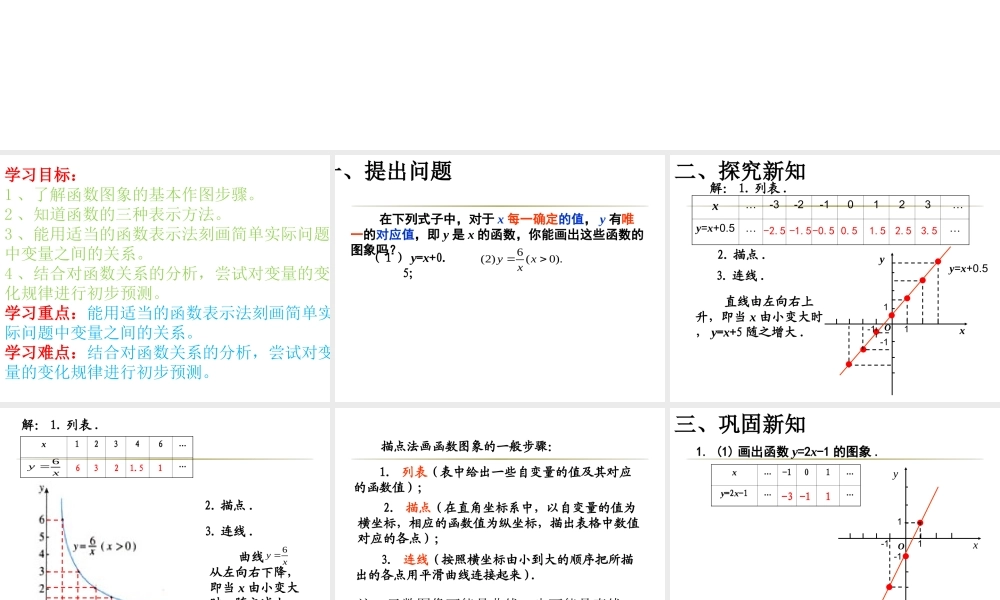Click 2. 描点 in the 探究新知 slide

click(741, 255)
